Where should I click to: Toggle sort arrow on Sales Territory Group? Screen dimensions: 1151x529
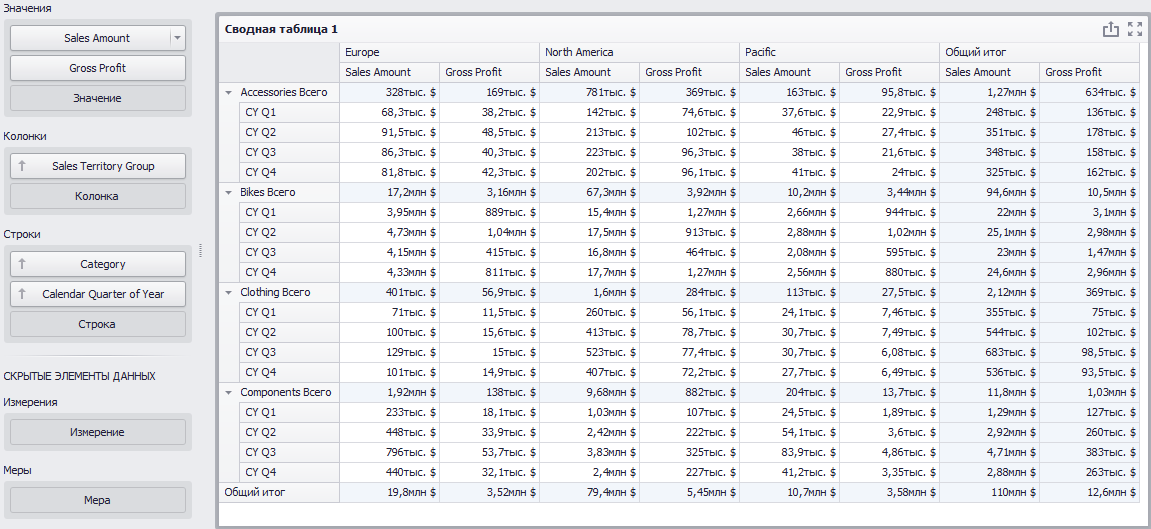pos(22,167)
